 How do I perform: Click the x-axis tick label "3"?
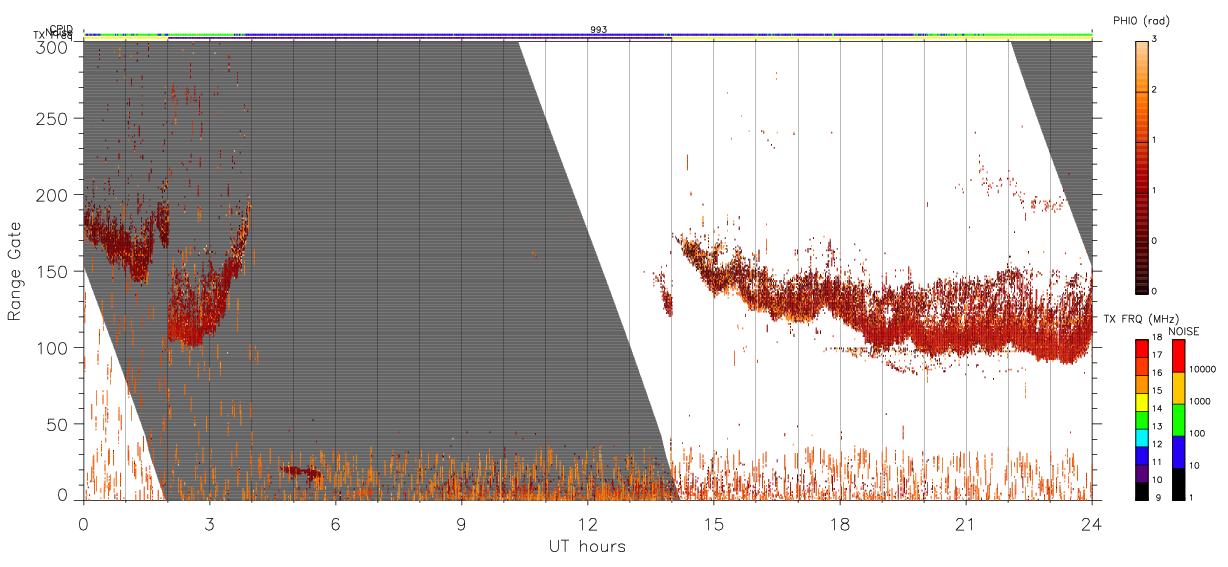209,524
